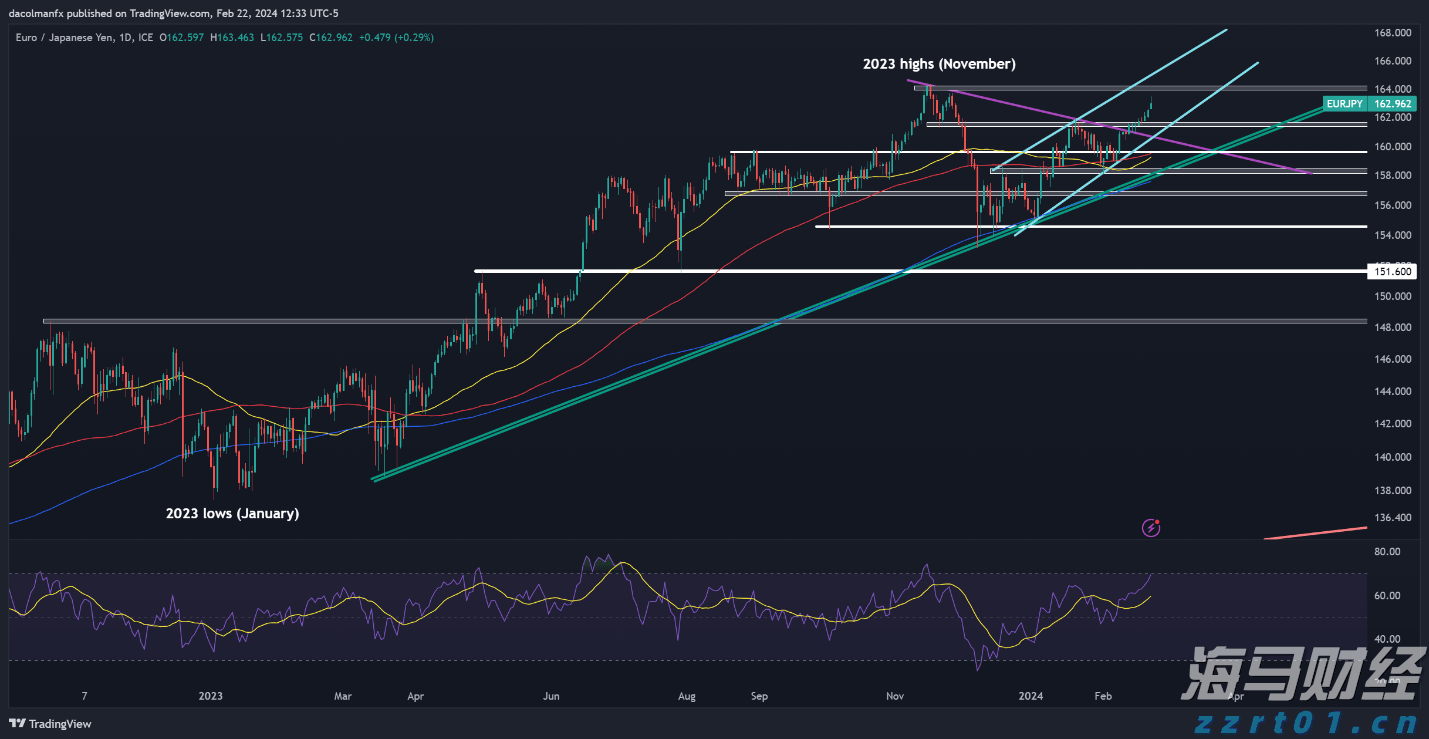Click the Jun label on time axis
Screen dimensions: 1429x739
[551, 696]
